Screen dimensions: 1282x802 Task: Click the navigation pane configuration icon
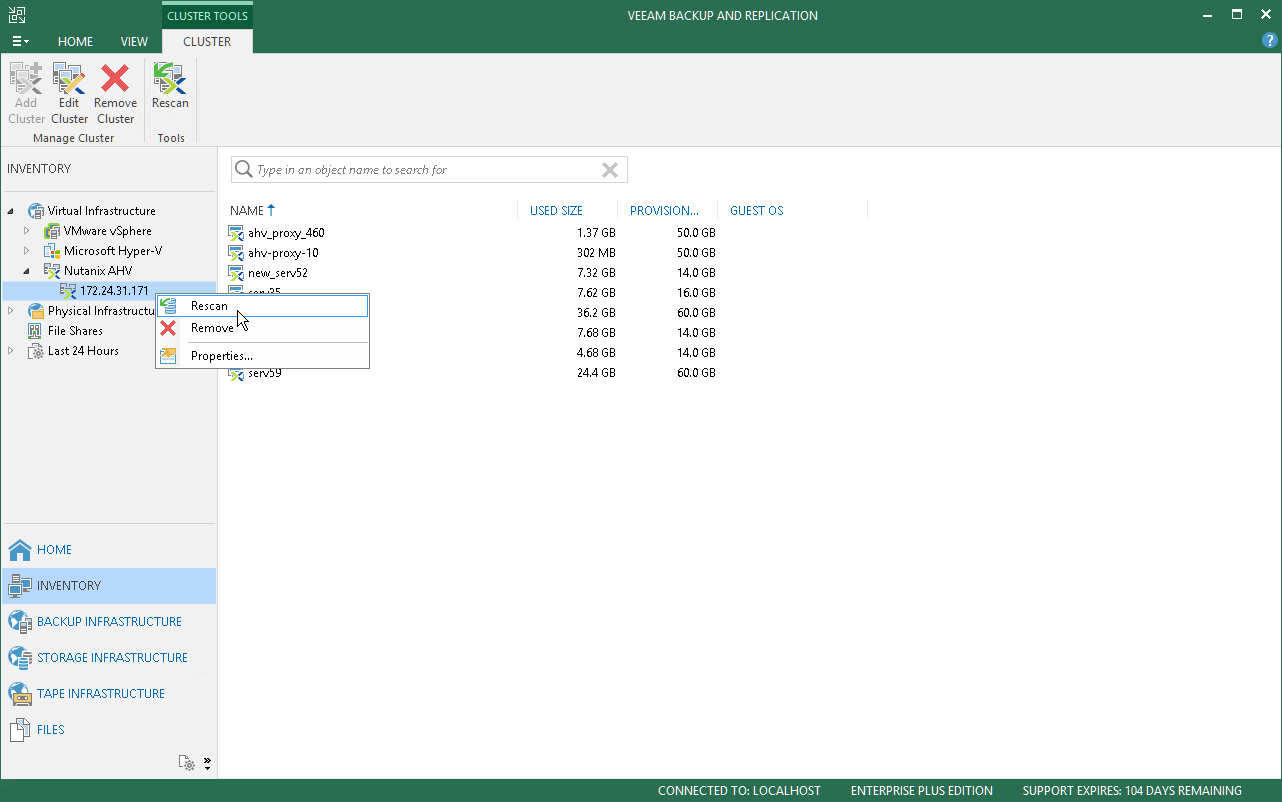187,763
